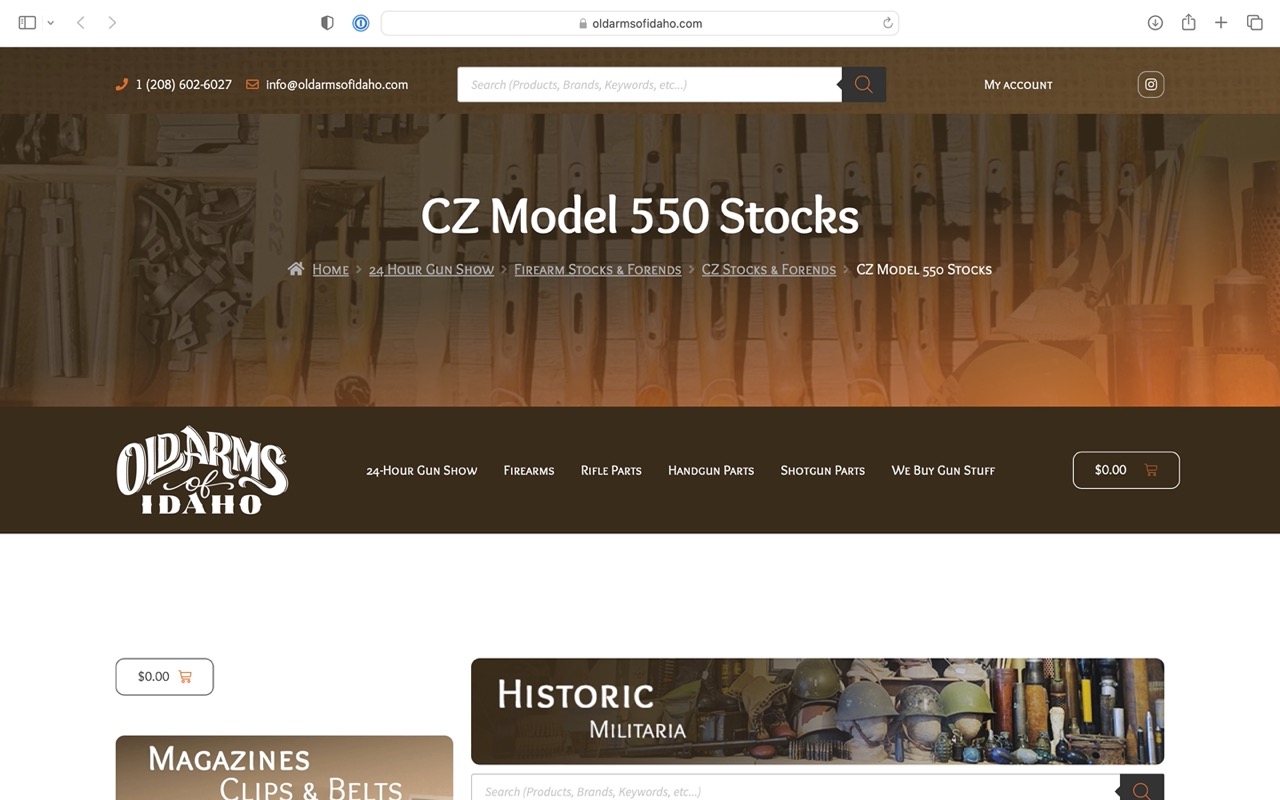Open Safari downloads icon
Image resolution: width=1280 pixels, height=800 pixels.
tap(1155, 22)
